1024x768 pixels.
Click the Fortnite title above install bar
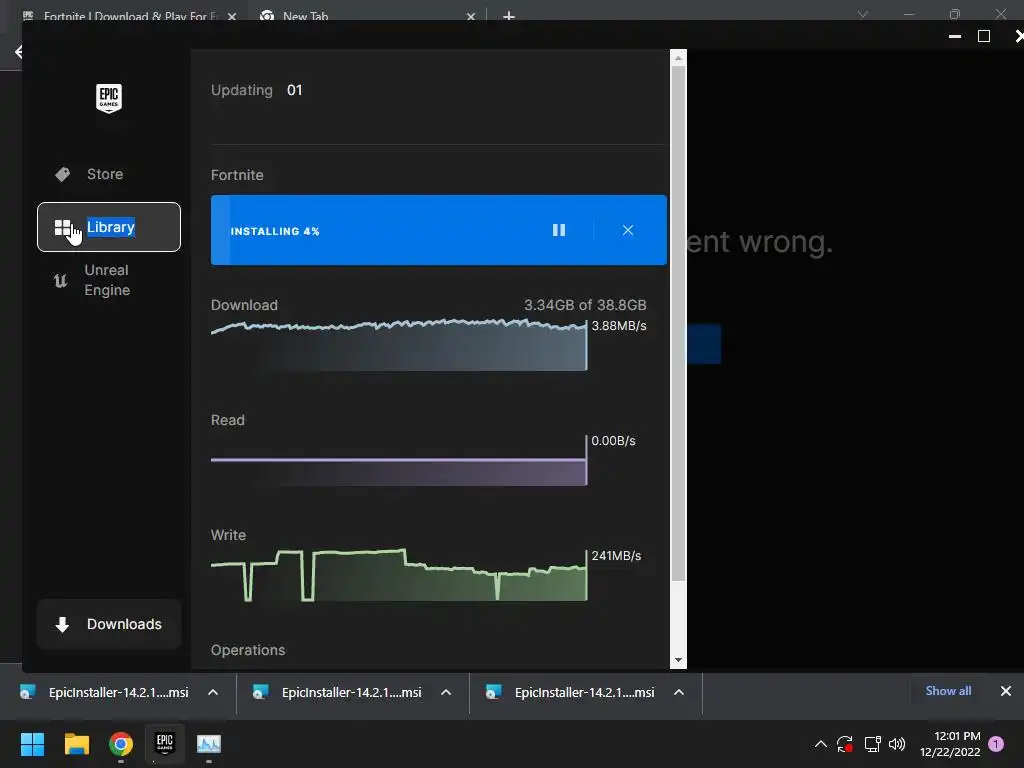pos(237,175)
